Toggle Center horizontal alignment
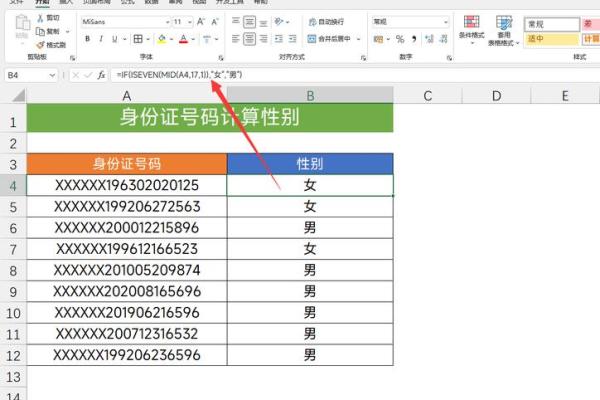The image size is (600, 400). pos(249,39)
